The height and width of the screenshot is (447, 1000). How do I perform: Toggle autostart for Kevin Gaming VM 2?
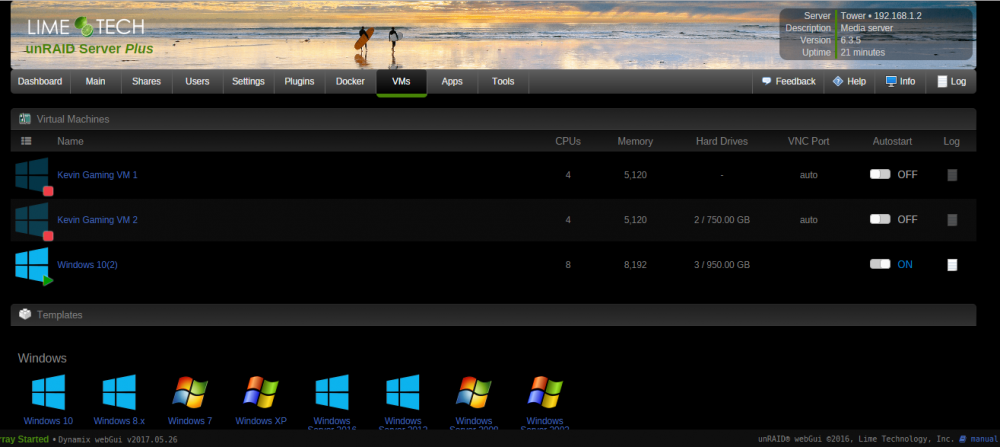pyautogui.click(x=880, y=219)
